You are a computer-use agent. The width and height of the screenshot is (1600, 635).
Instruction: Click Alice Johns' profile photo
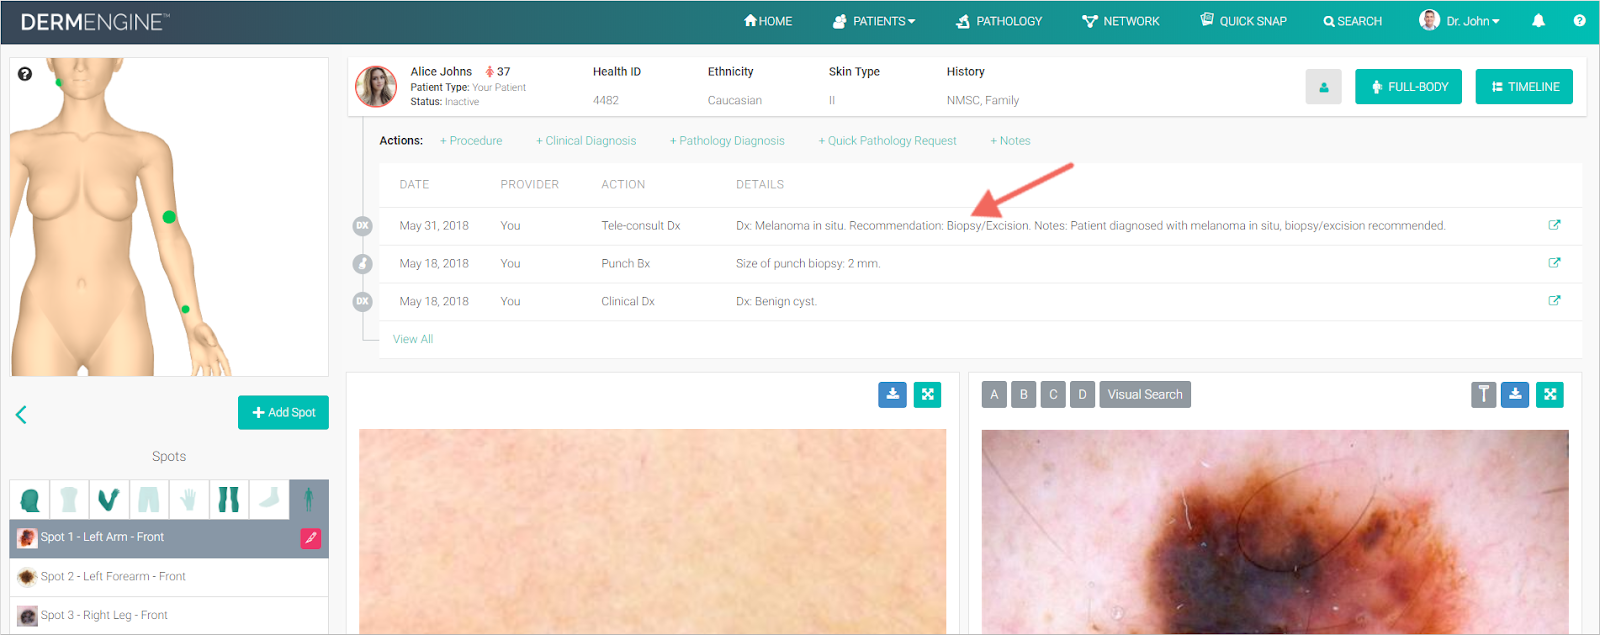click(x=376, y=87)
